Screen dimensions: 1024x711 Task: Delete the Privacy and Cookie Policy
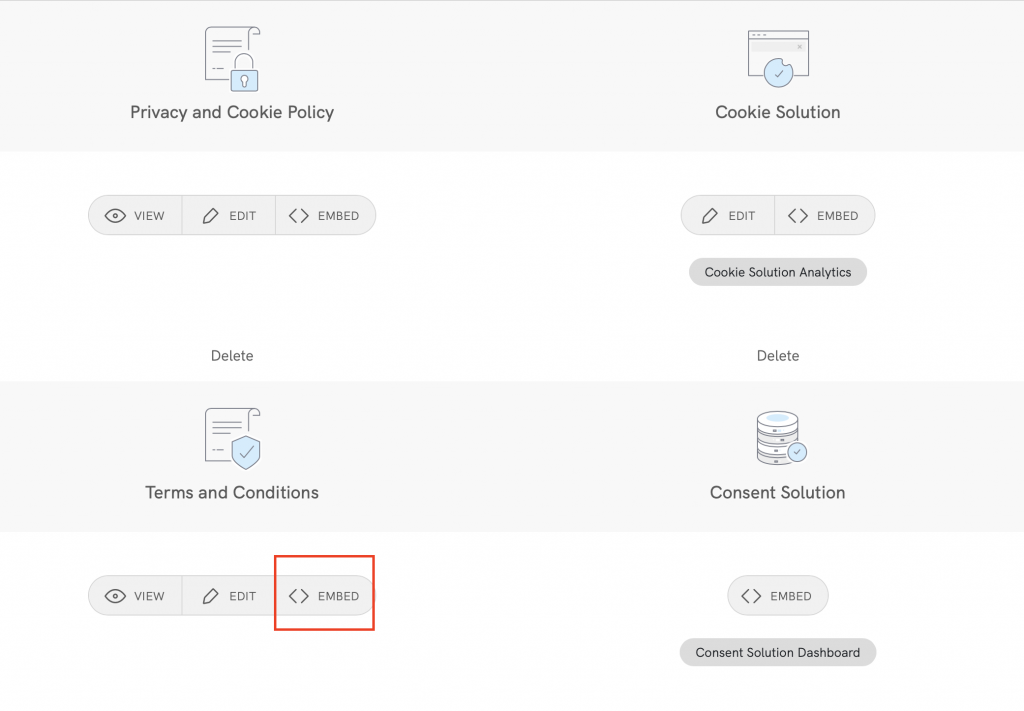tap(232, 355)
